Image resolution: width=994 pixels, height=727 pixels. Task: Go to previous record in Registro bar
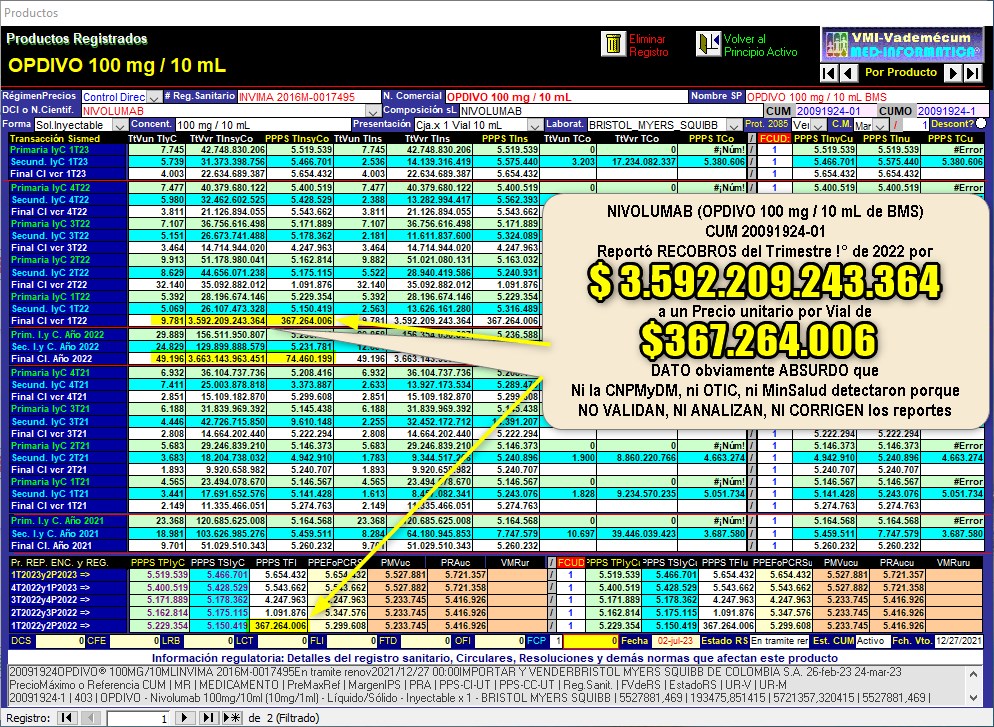(x=89, y=718)
